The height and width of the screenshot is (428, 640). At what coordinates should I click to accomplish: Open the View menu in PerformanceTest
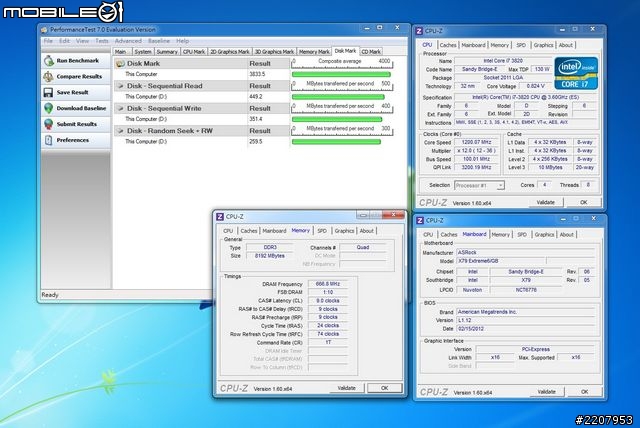pyautogui.click(x=82, y=41)
